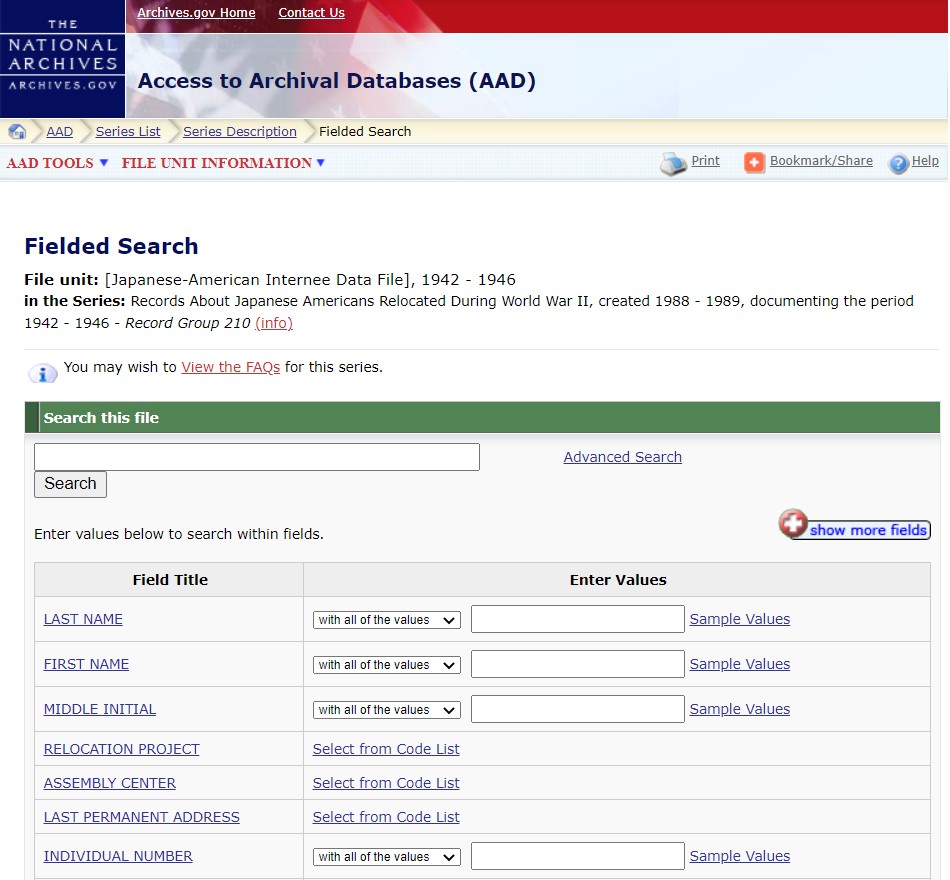Click the printer icon
This screenshot has height=880, width=950.
(673, 163)
